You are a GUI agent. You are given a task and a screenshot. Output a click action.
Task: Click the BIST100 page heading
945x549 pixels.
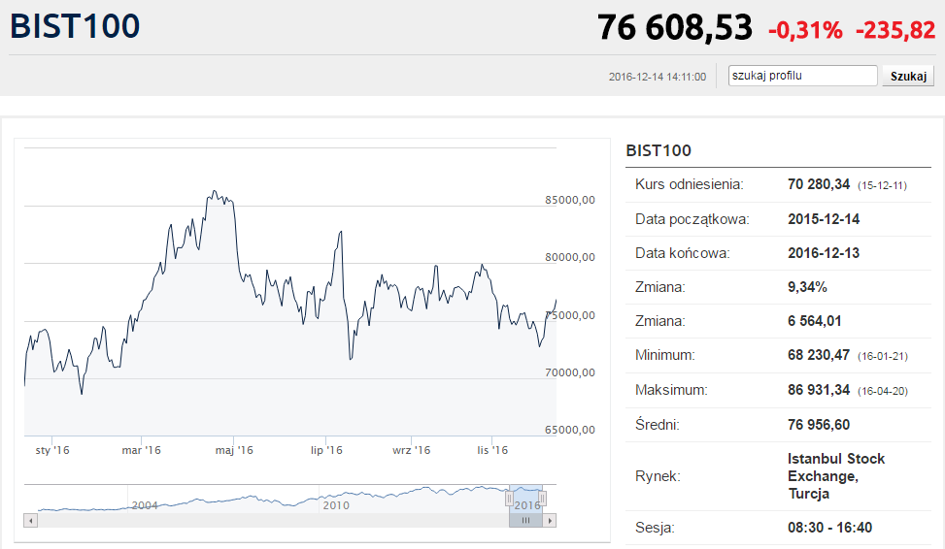tap(75, 27)
